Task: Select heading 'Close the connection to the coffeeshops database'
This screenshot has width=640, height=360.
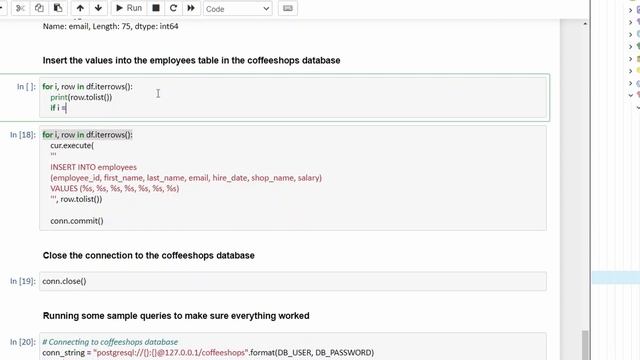Action: [x=149, y=256]
